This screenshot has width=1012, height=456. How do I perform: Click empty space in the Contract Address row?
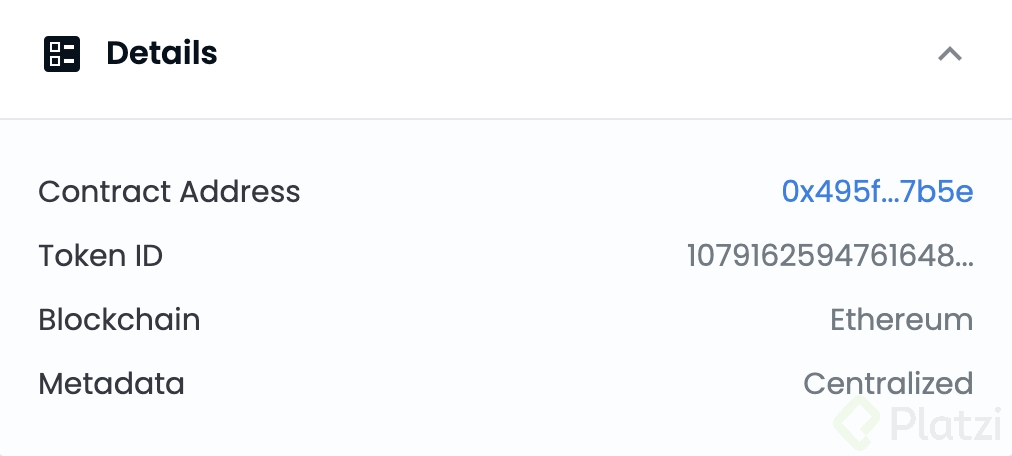[540, 191]
